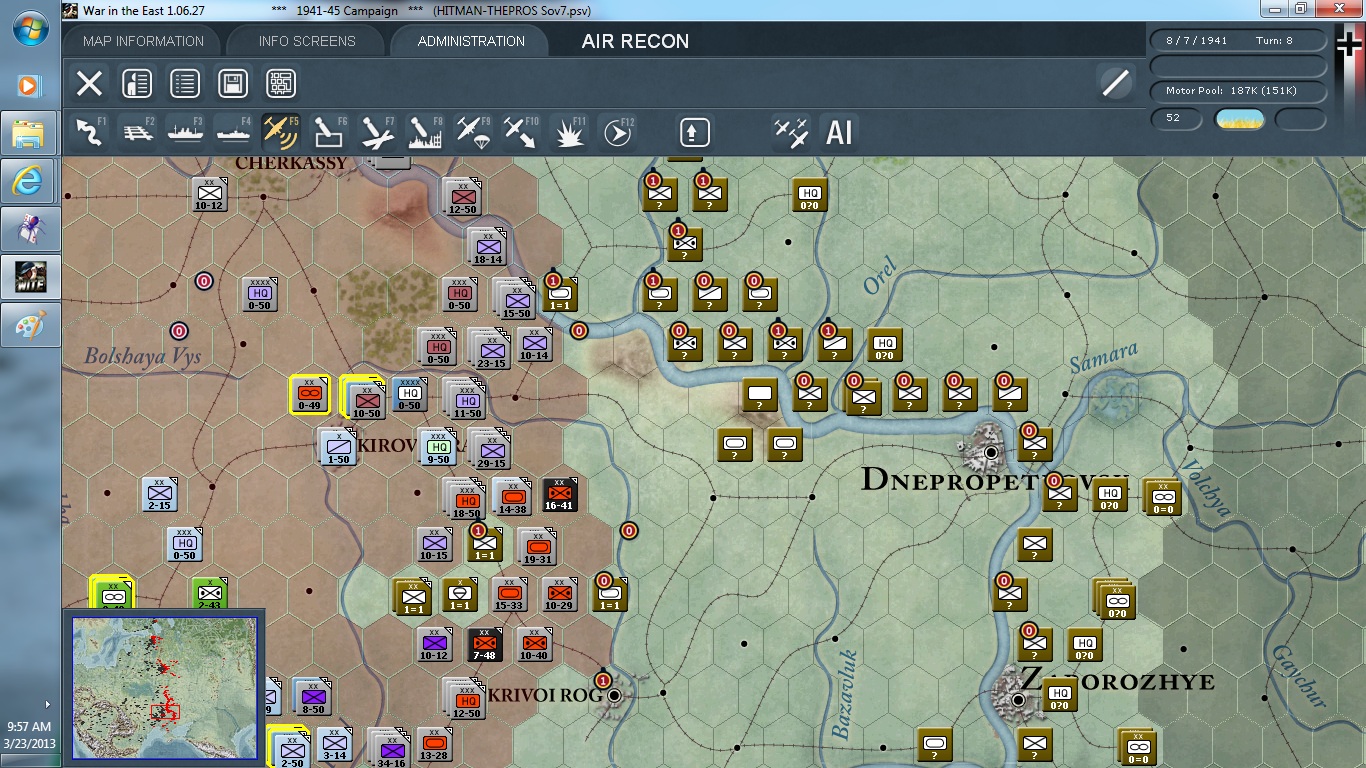Click the clear weather field indicator
1366x768 pixels.
point(1239,119)
